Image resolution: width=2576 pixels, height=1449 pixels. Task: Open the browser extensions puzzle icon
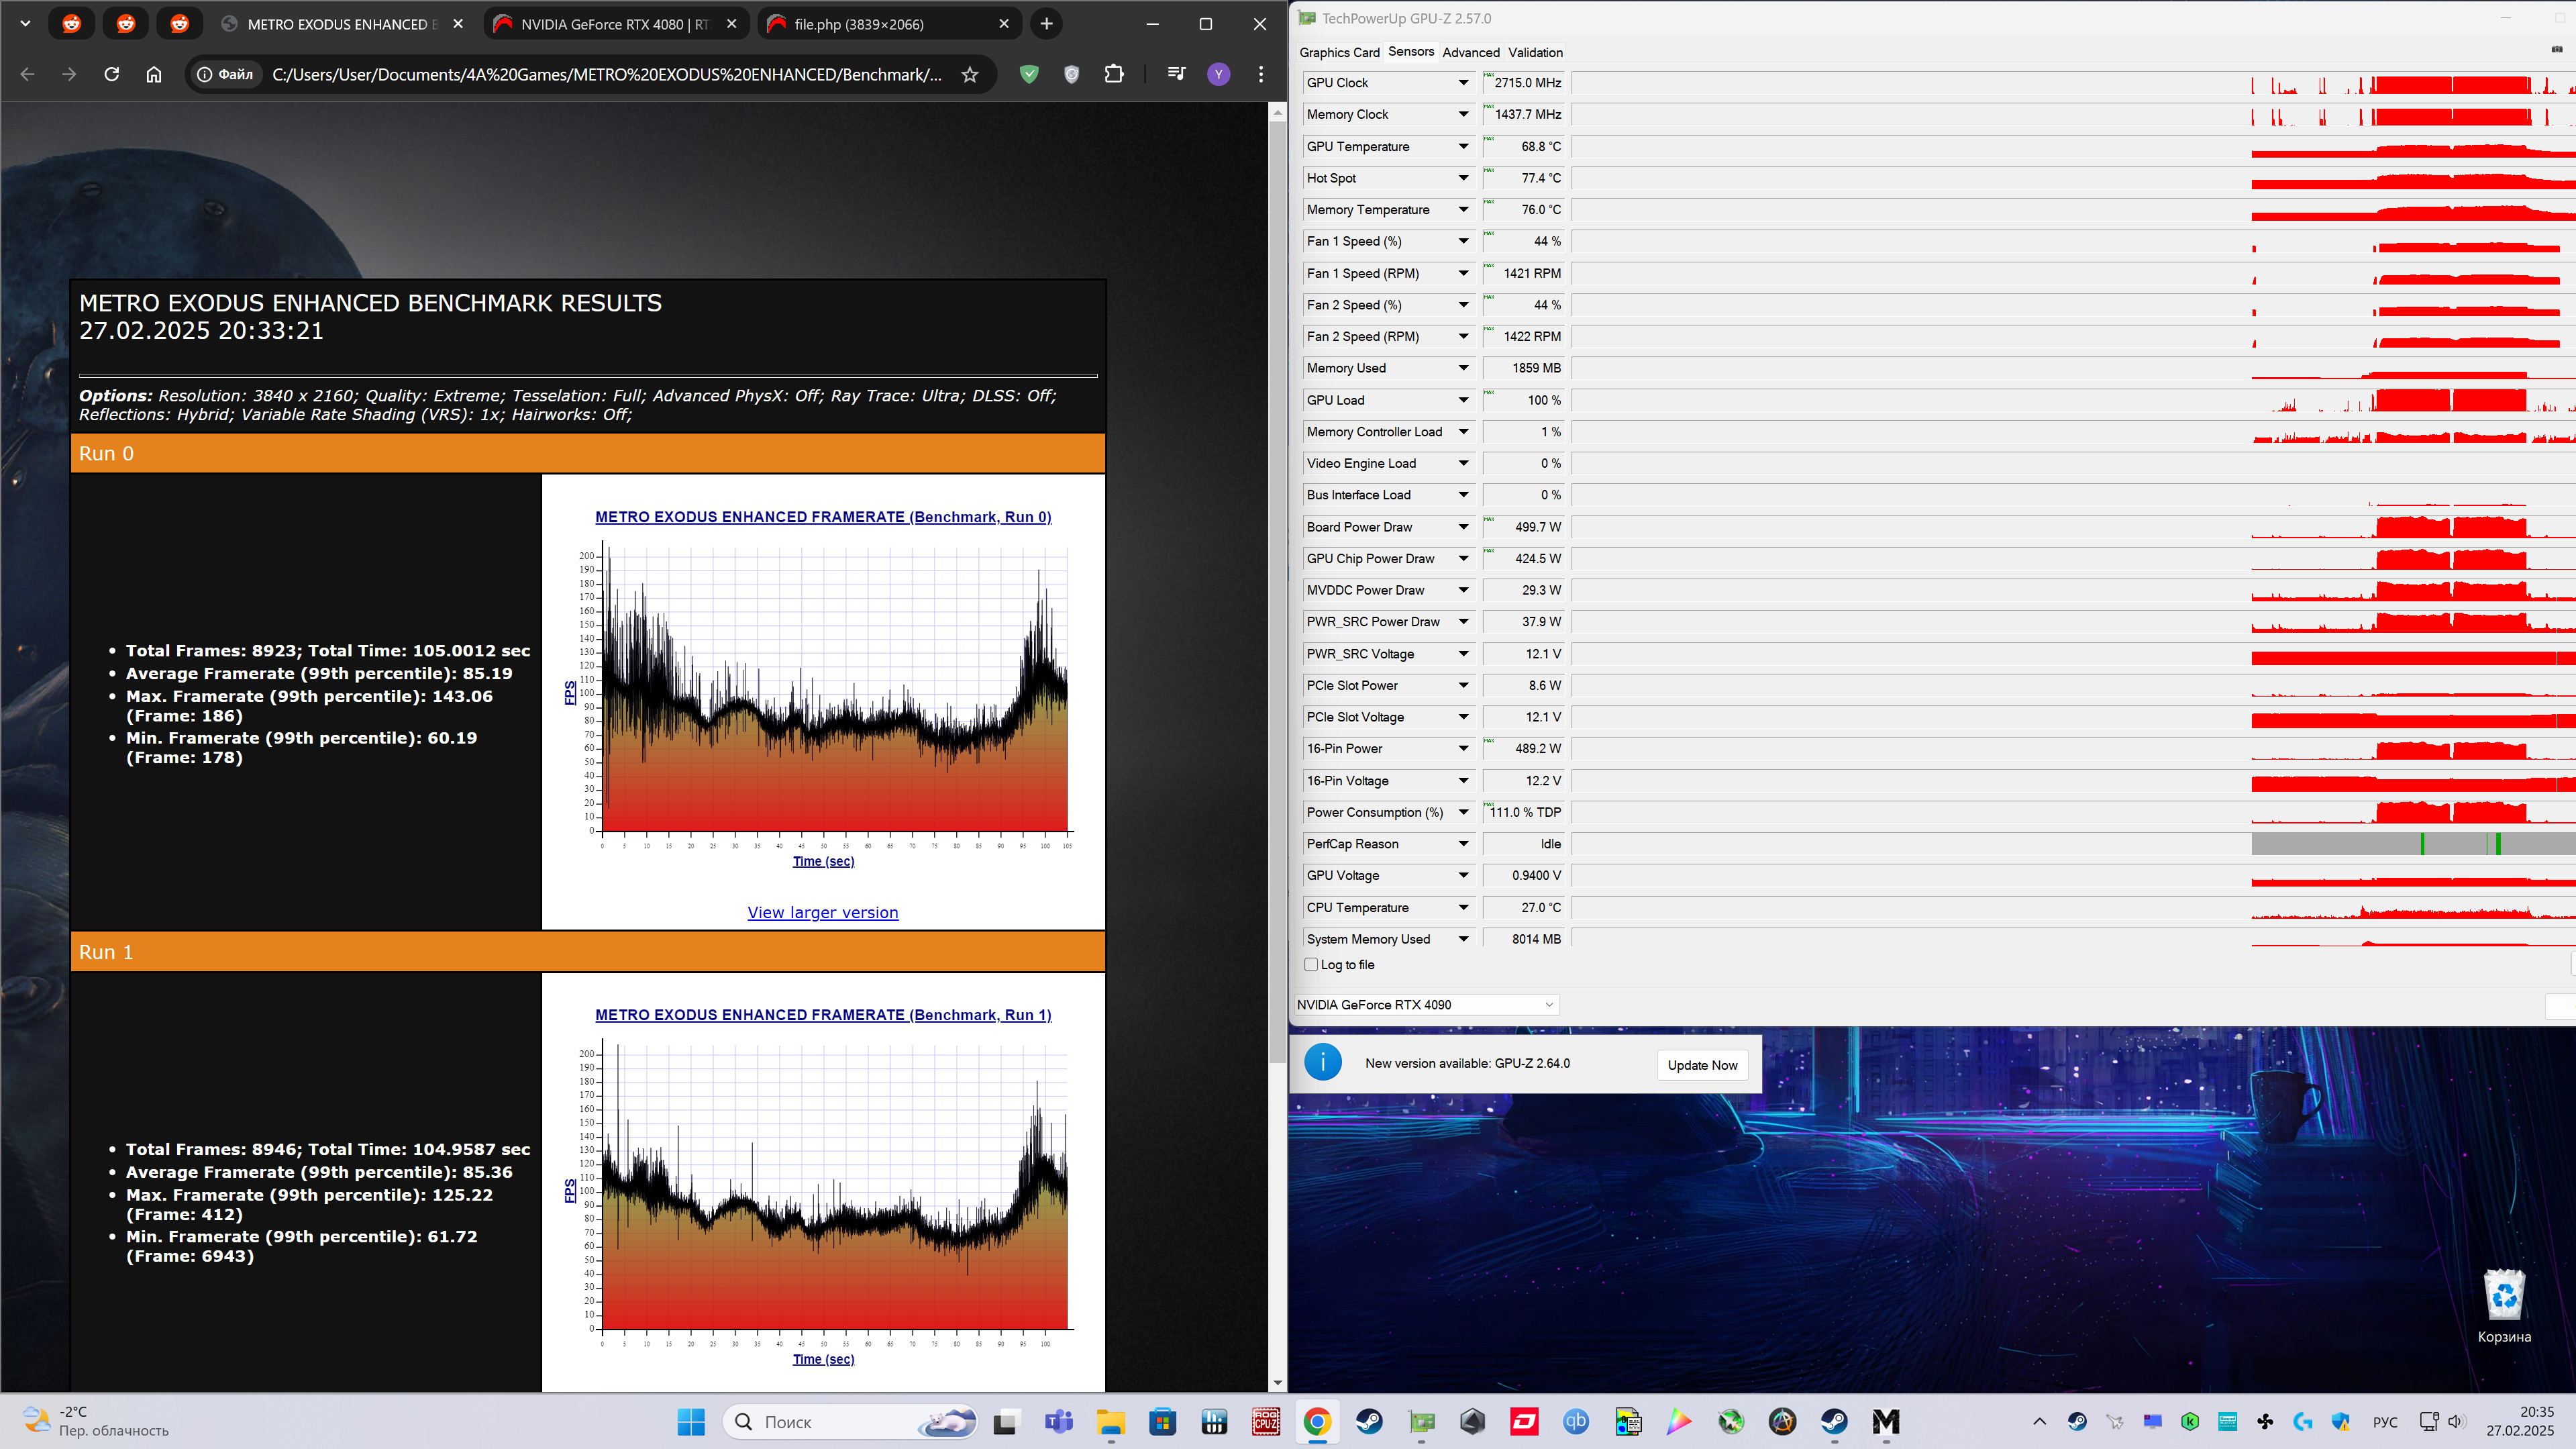1114,74
